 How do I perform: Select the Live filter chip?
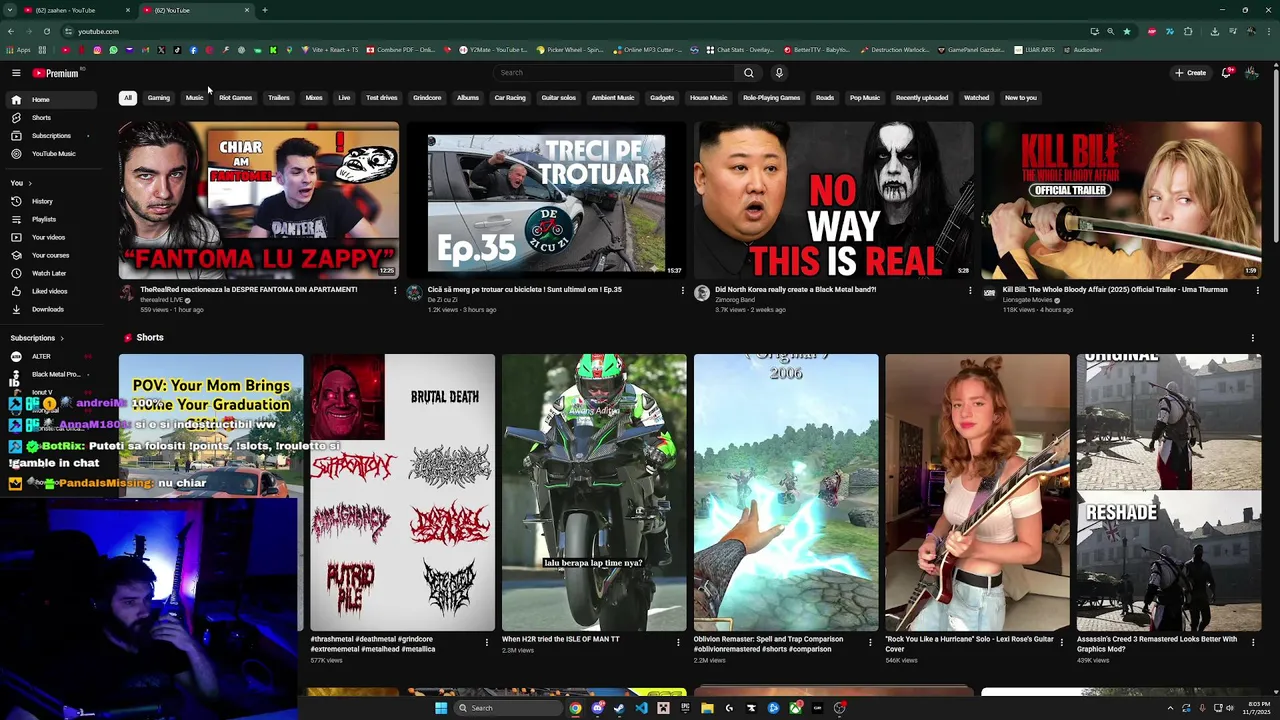click(x=344, y=98)
